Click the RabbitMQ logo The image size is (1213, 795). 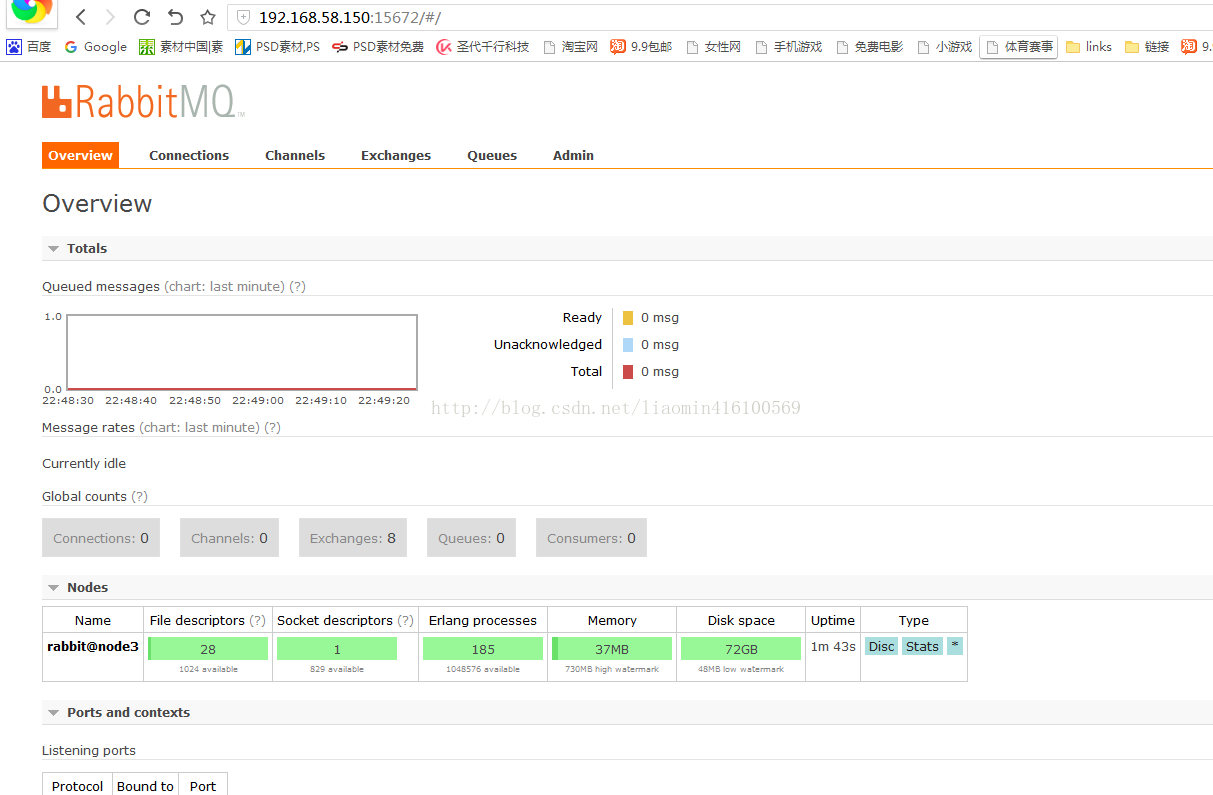coord(143,102)
